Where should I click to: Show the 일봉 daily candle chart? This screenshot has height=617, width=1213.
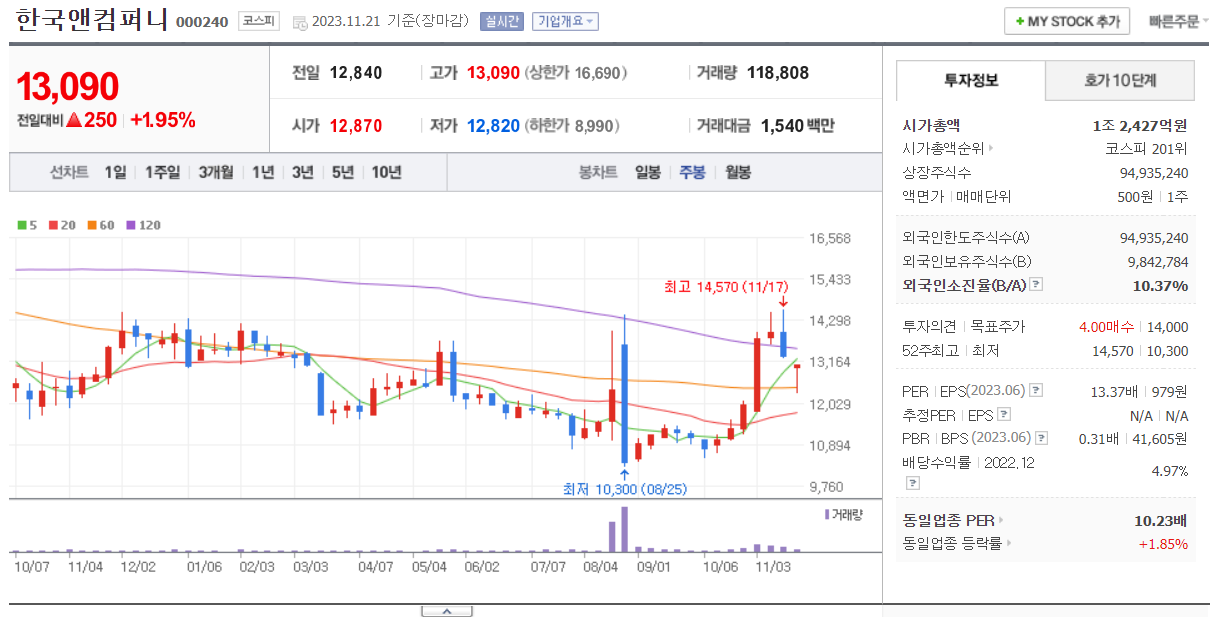[648, 172]
